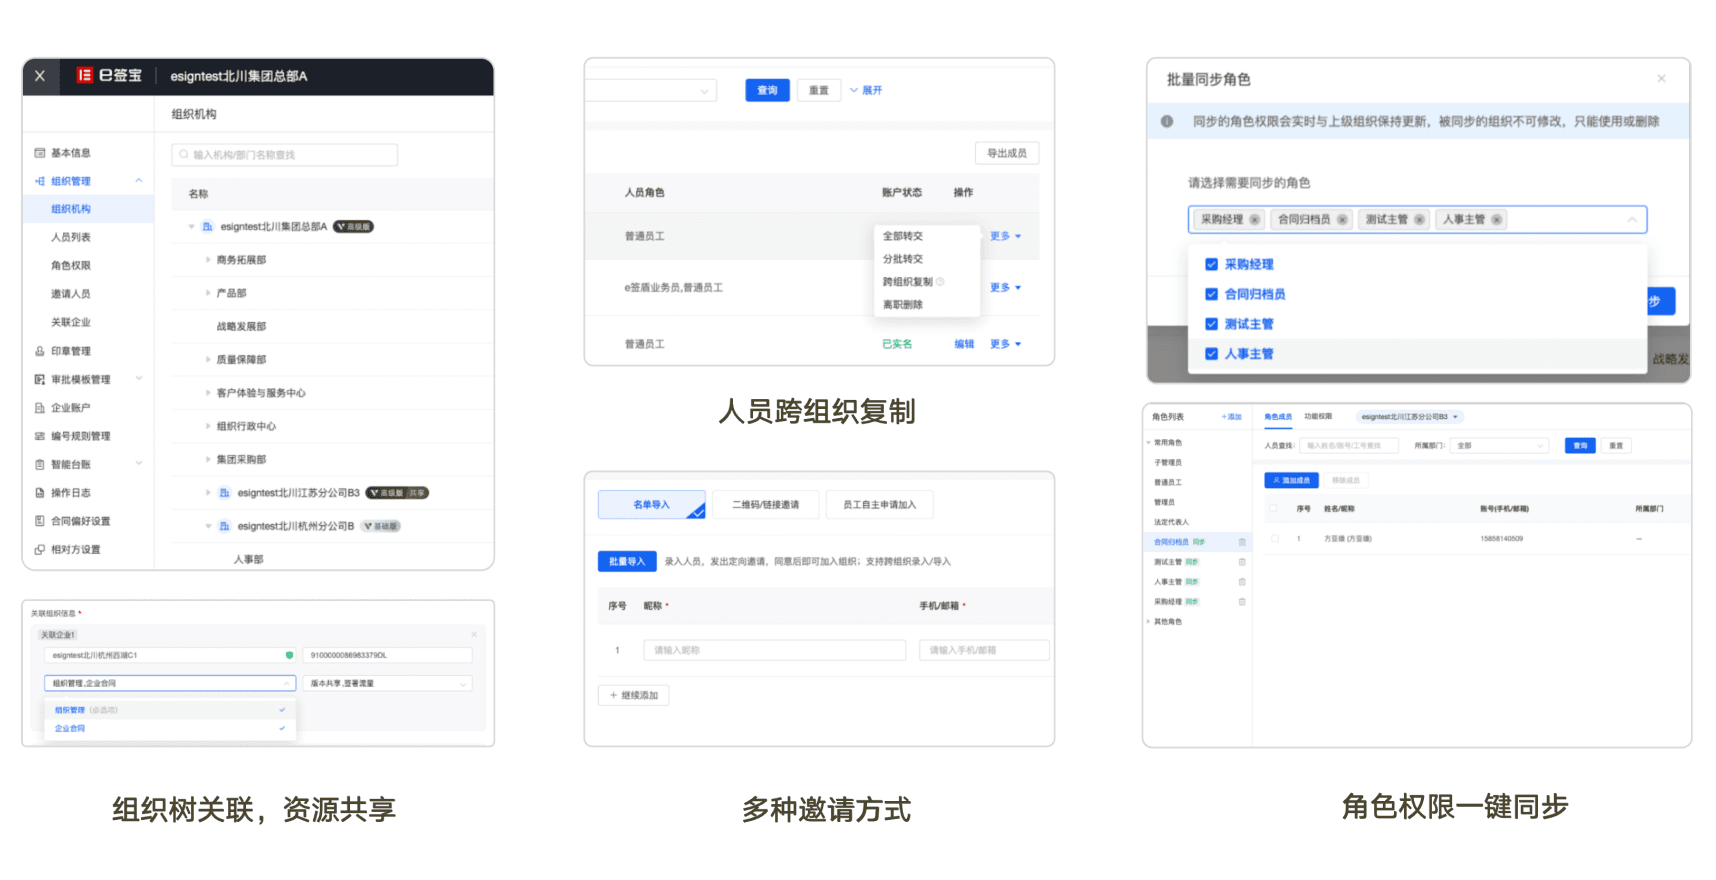Tick the checkbox for member row 方亚雄
This screenshot has height=880, width=1716.
tap(1275, 539)
